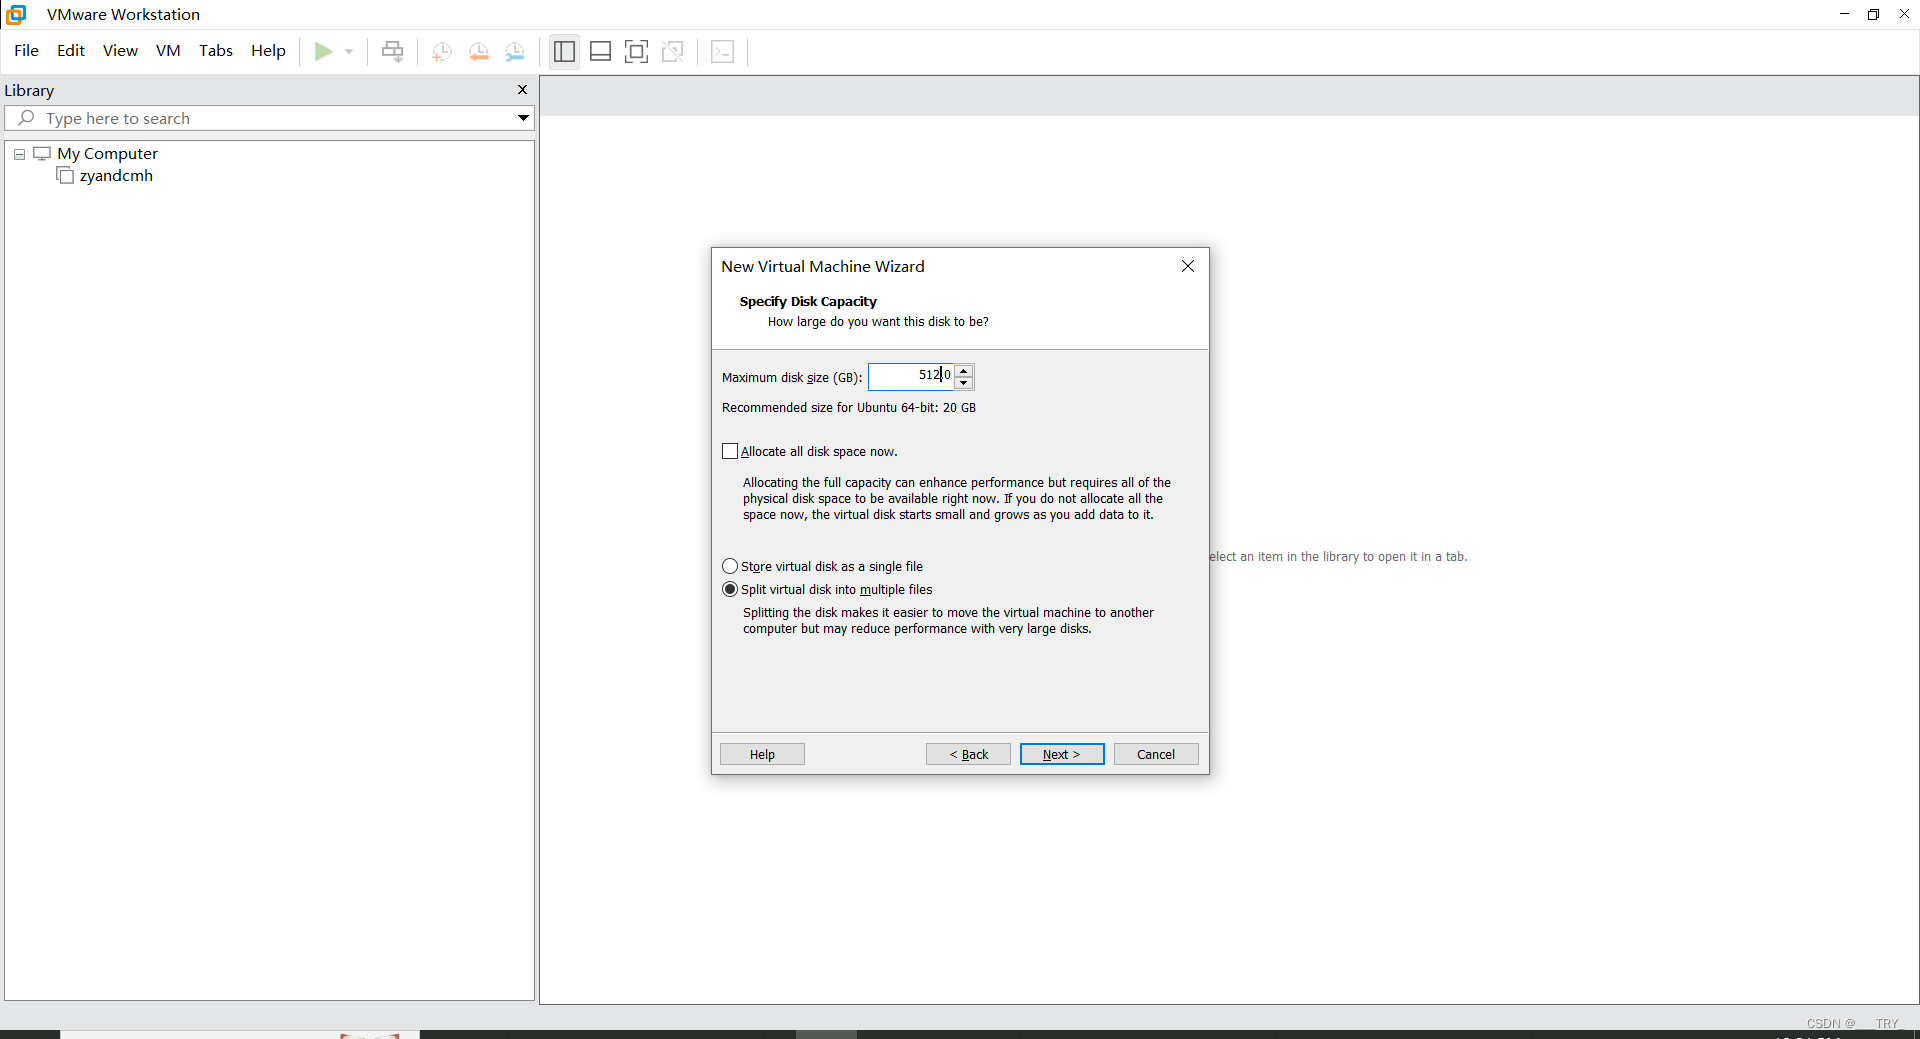Viewport: 1920px width, 1039px height.
Task: Go Back in the wizard
Action: (x=968, y=754)
